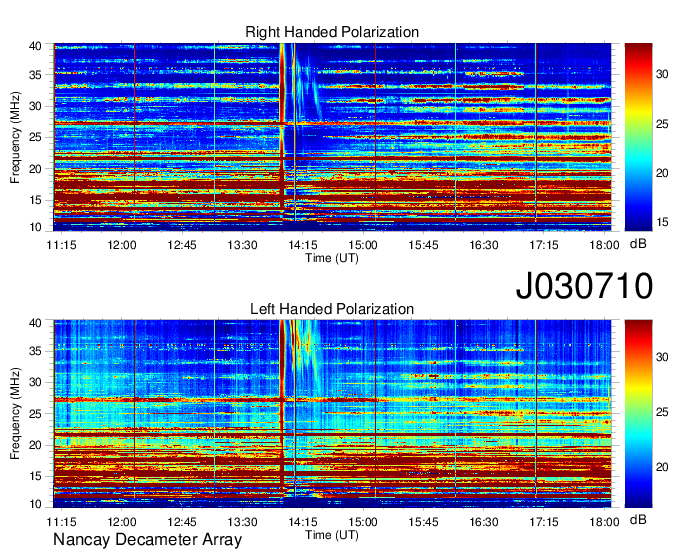680x552 pixels.
Task: Click the bottom plot's 'Time (UT)' axis label
Action: (332, 535)
